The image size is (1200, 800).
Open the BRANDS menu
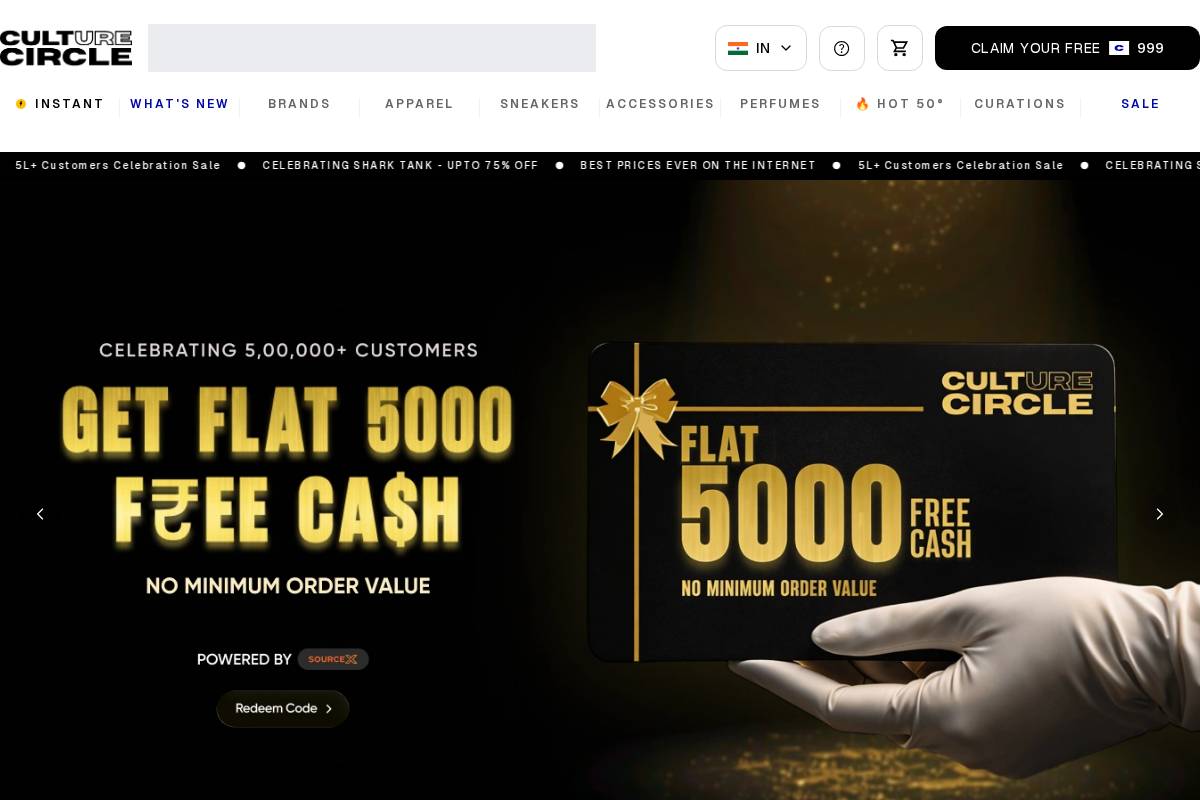pyautogui.click(x=299, y=104)
